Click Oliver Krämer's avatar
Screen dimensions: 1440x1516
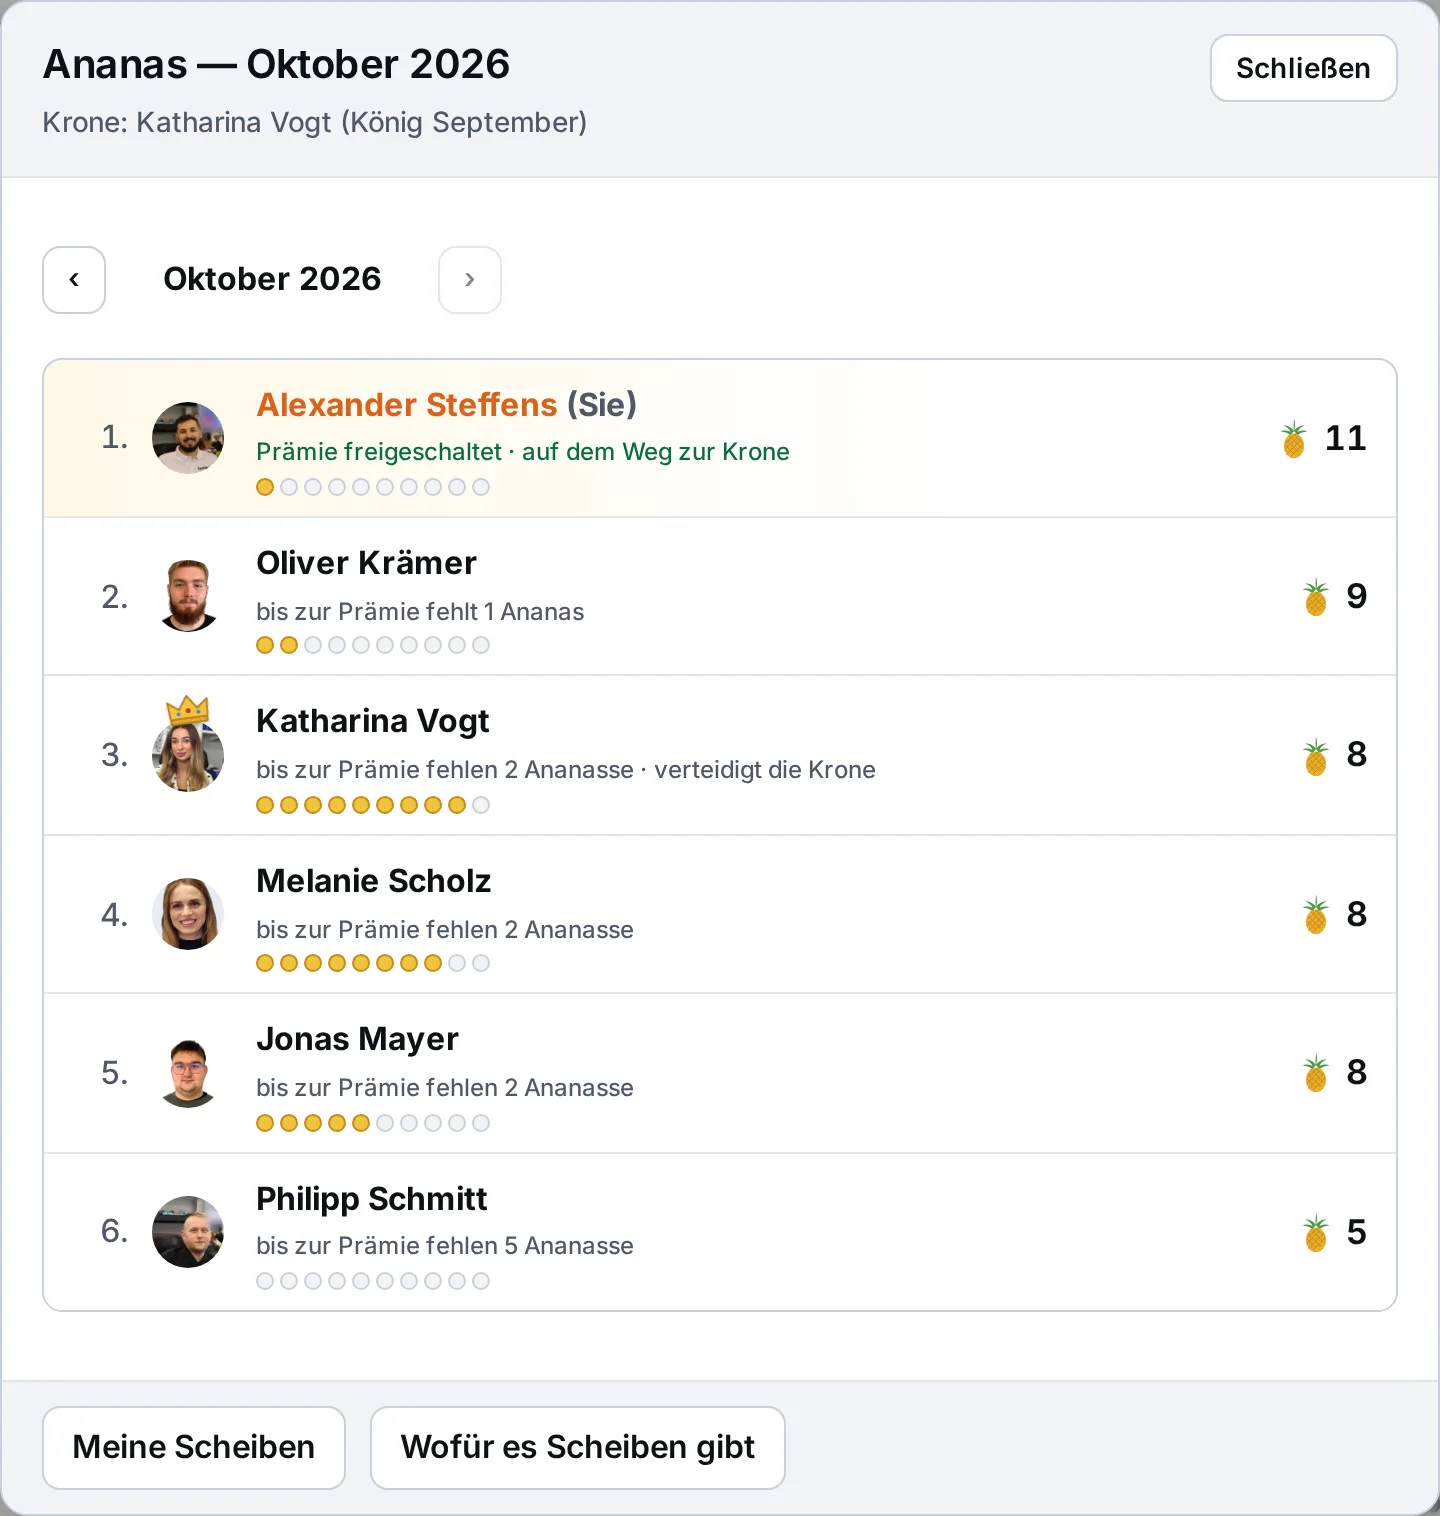click(x=188, y=596)
